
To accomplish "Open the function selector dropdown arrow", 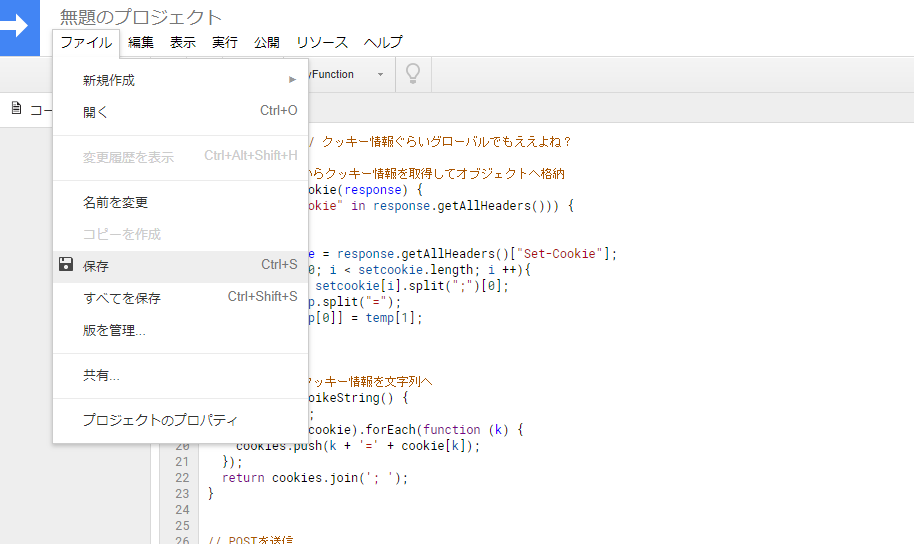I will [380, 75].
